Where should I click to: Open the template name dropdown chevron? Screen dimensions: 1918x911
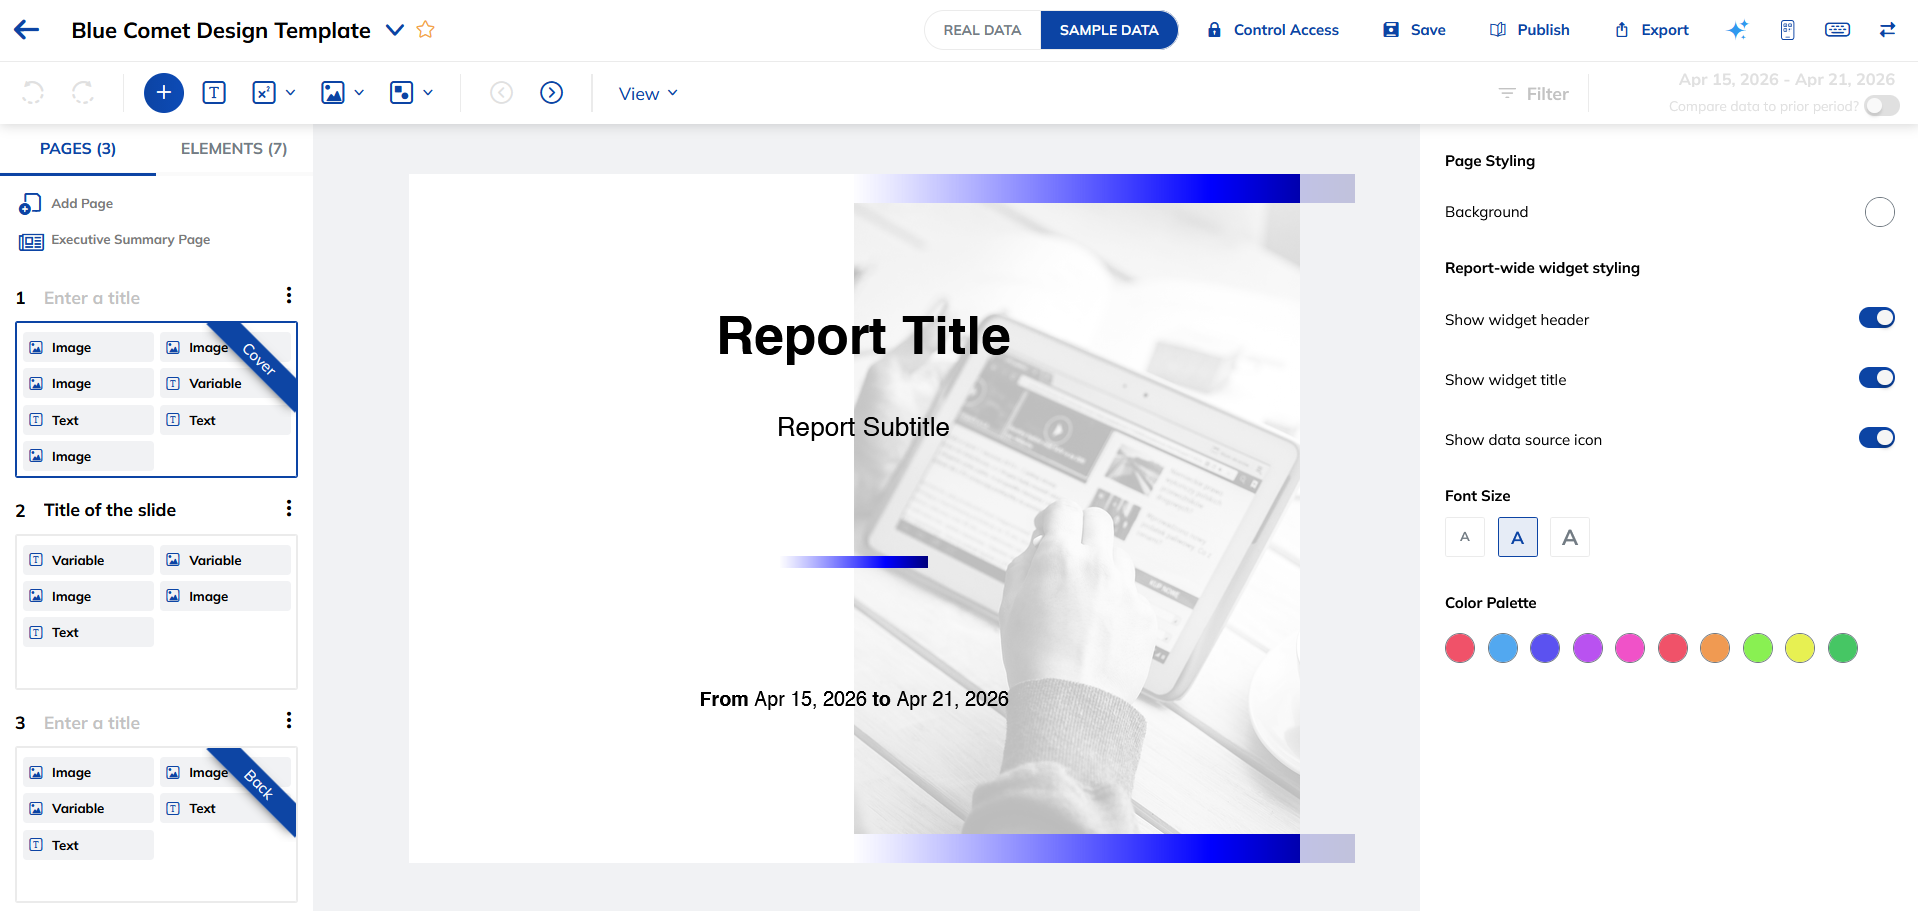[x=395, y=30]
